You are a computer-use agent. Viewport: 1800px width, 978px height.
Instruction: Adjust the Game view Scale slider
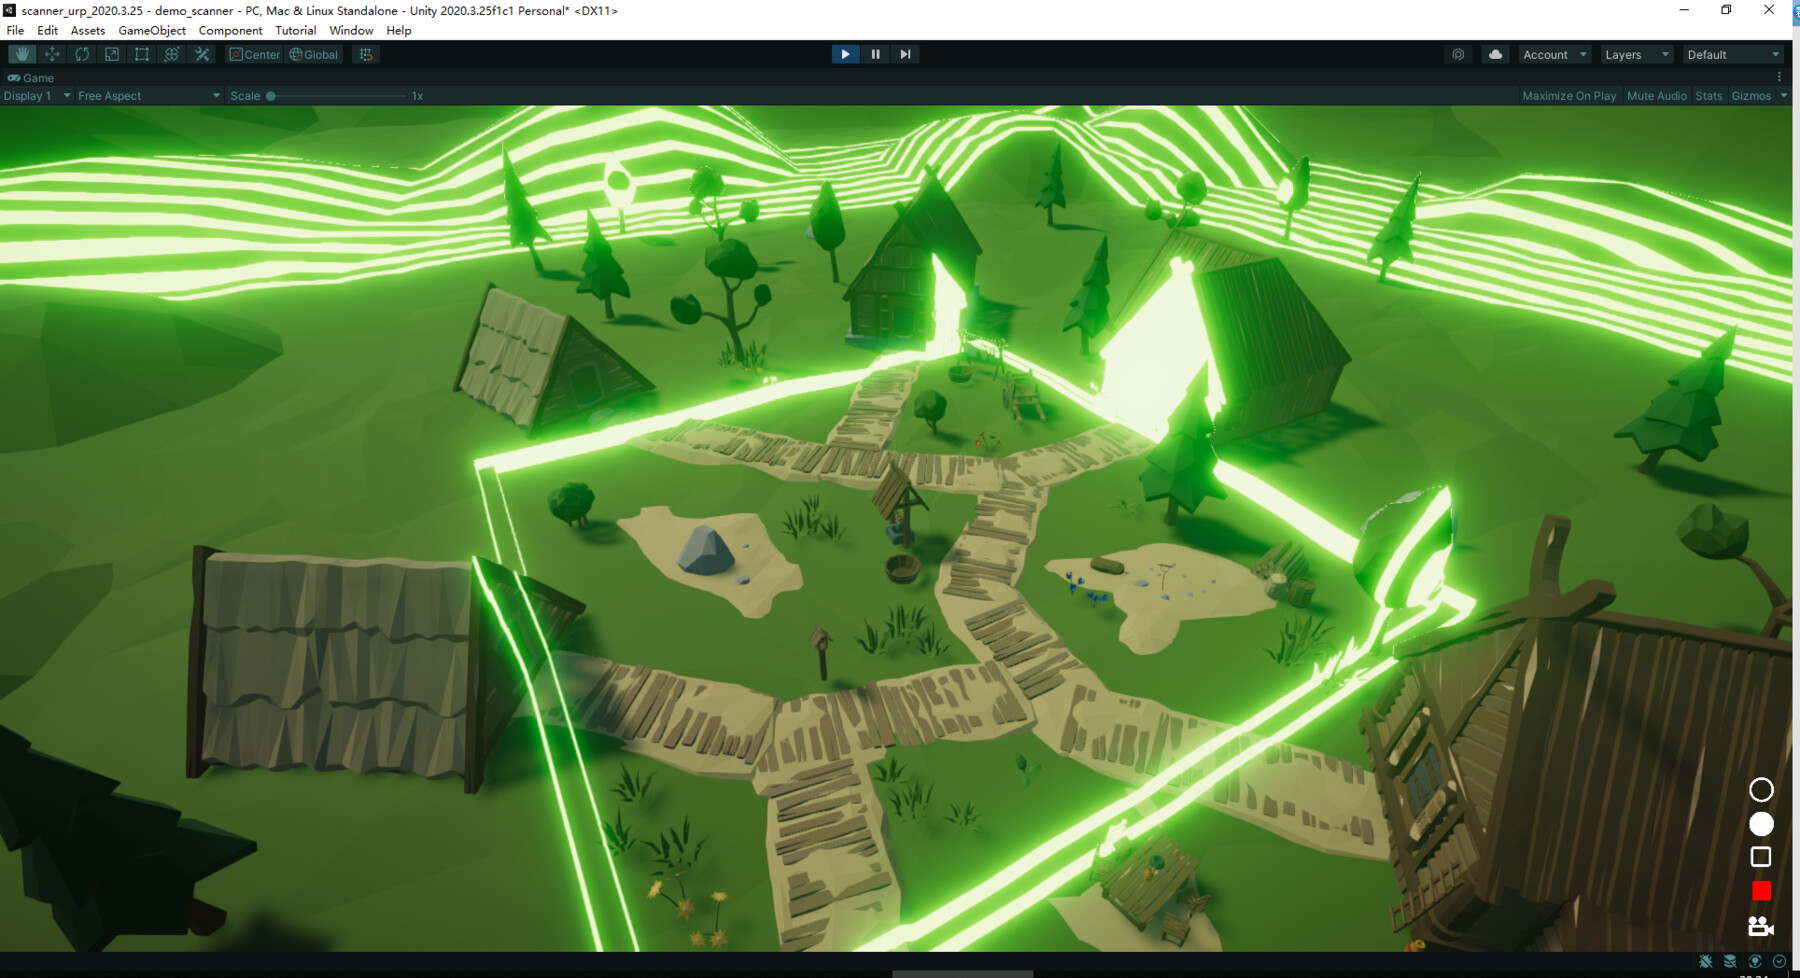tap(270, 95)
